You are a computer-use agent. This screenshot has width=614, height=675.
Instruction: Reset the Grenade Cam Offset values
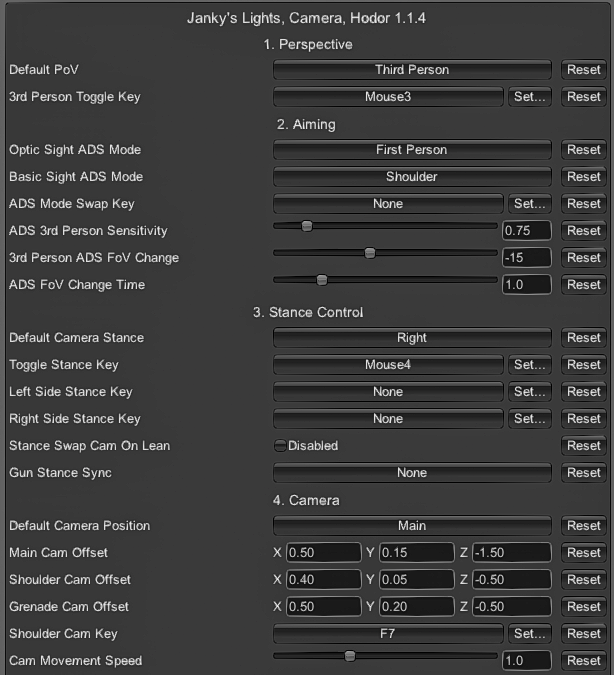point(583,607)
